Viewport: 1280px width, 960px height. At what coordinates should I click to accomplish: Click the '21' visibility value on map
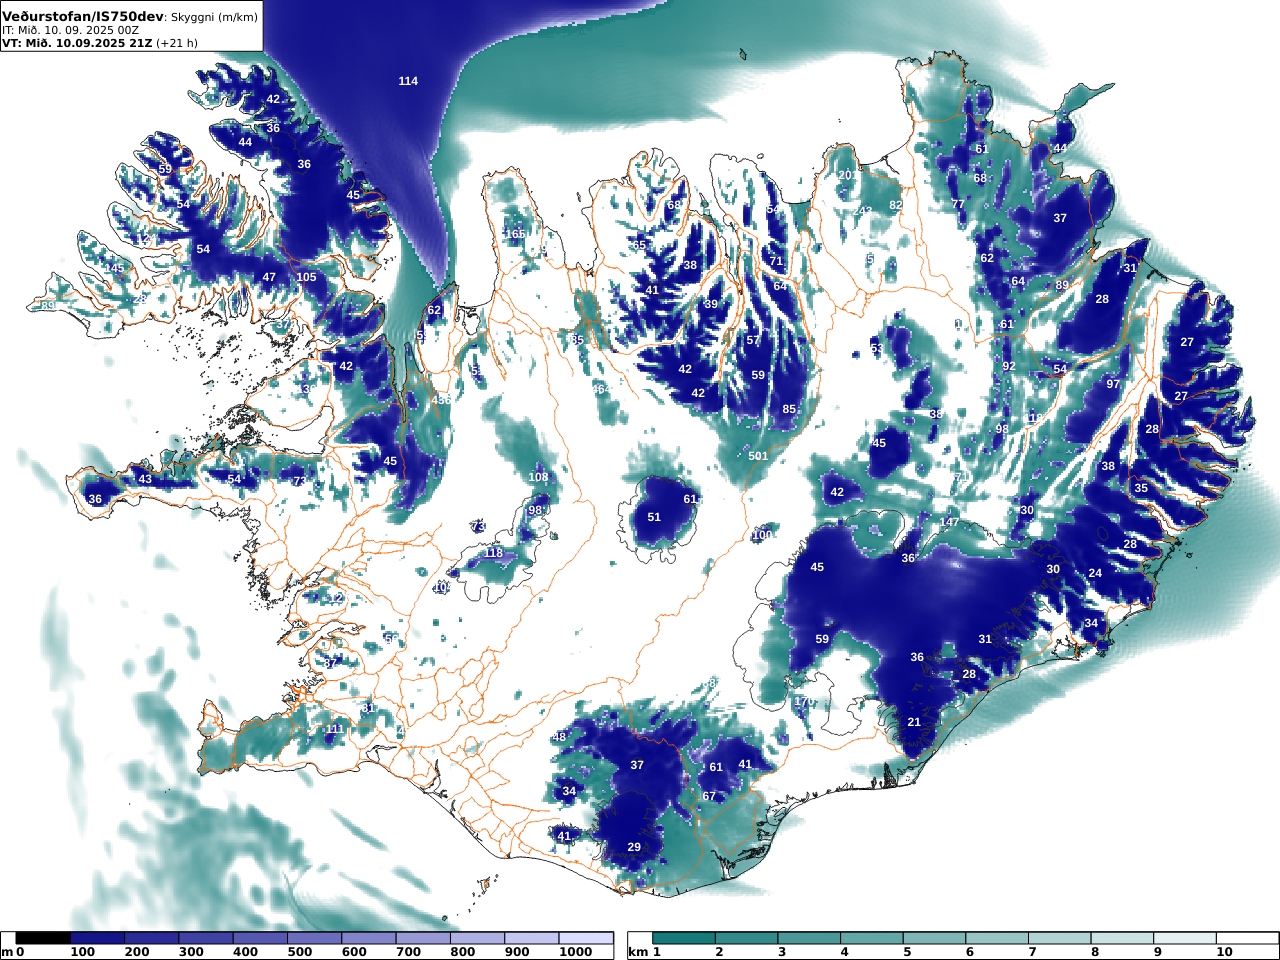(914, 722)
